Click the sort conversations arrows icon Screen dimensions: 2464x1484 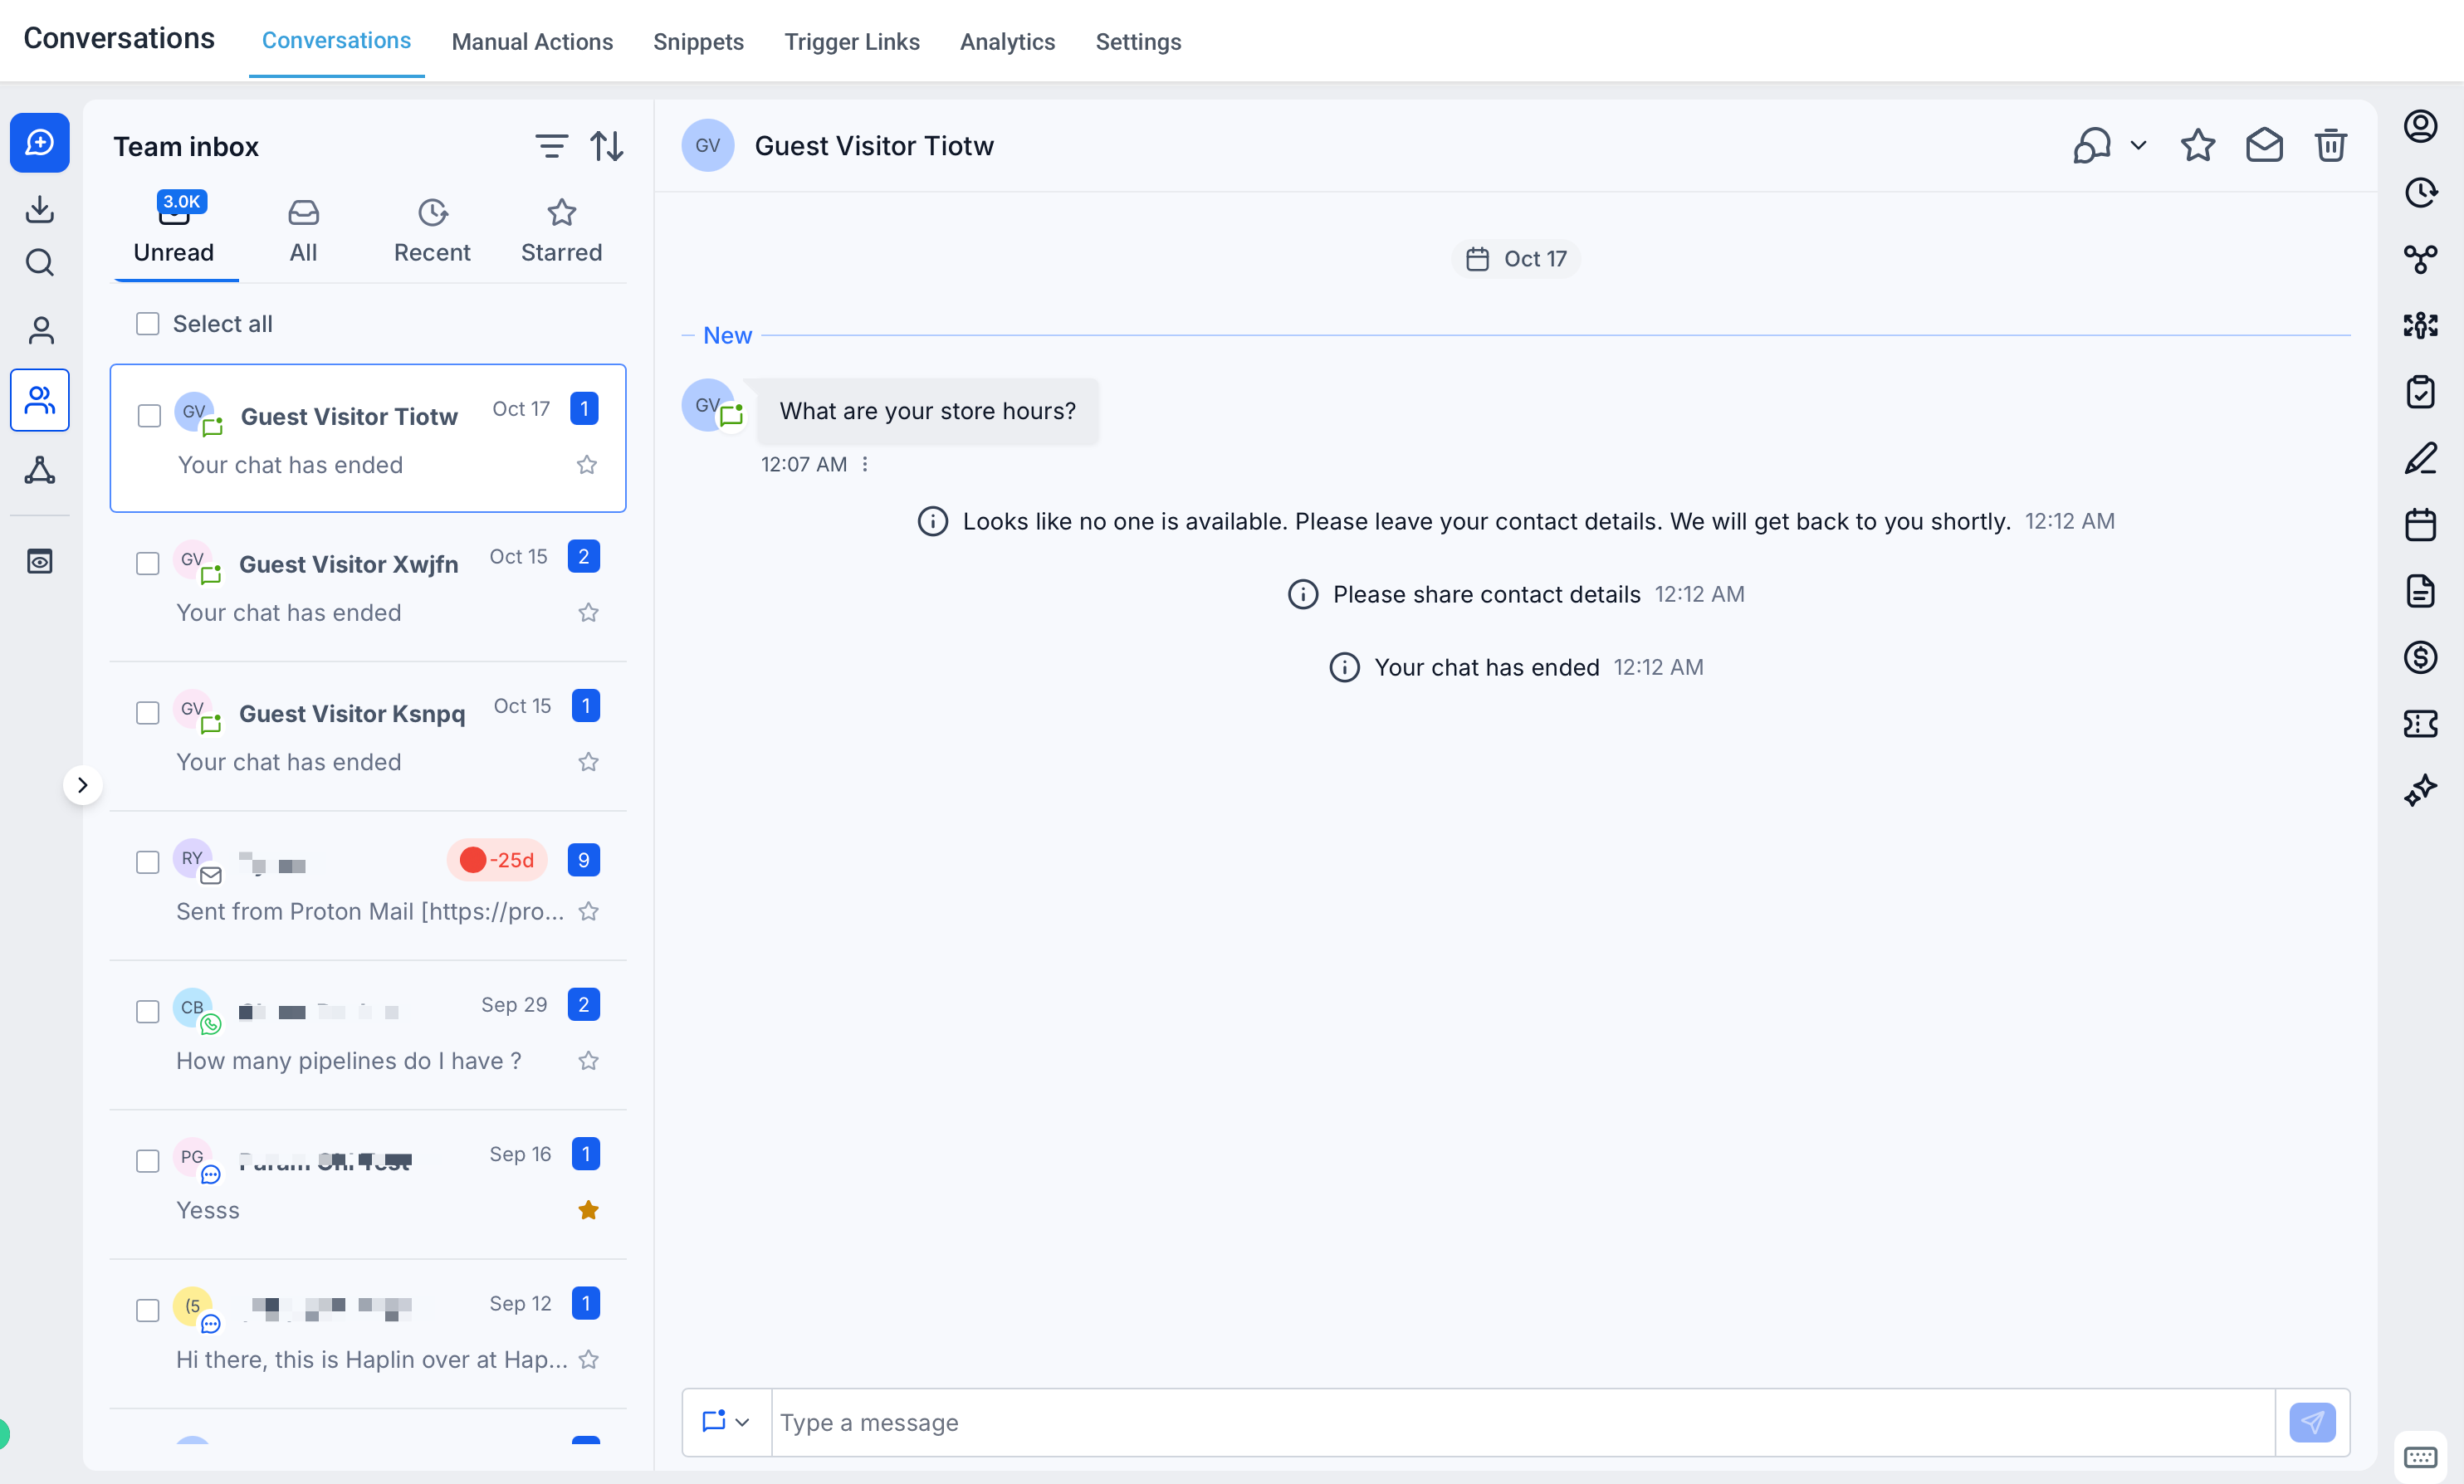click(607, 147)
